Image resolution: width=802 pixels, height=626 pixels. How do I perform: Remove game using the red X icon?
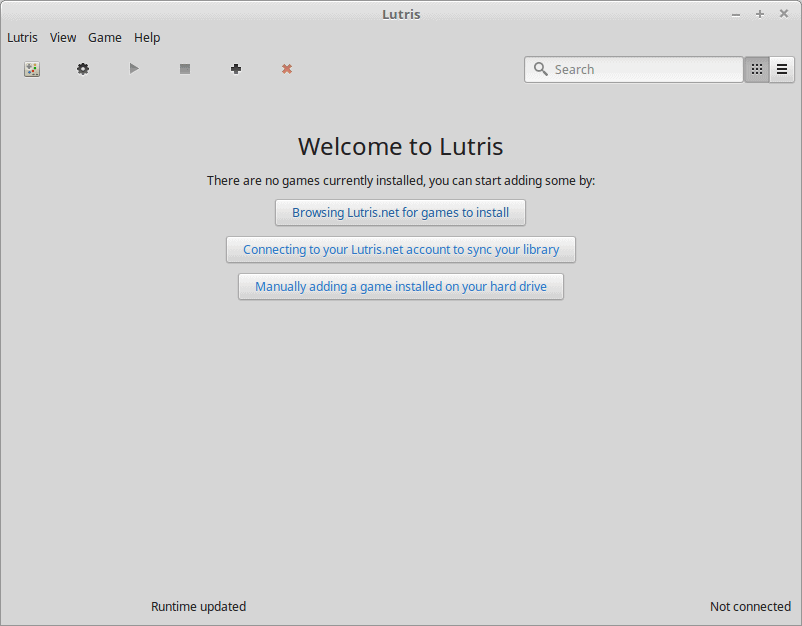point(287,69)
